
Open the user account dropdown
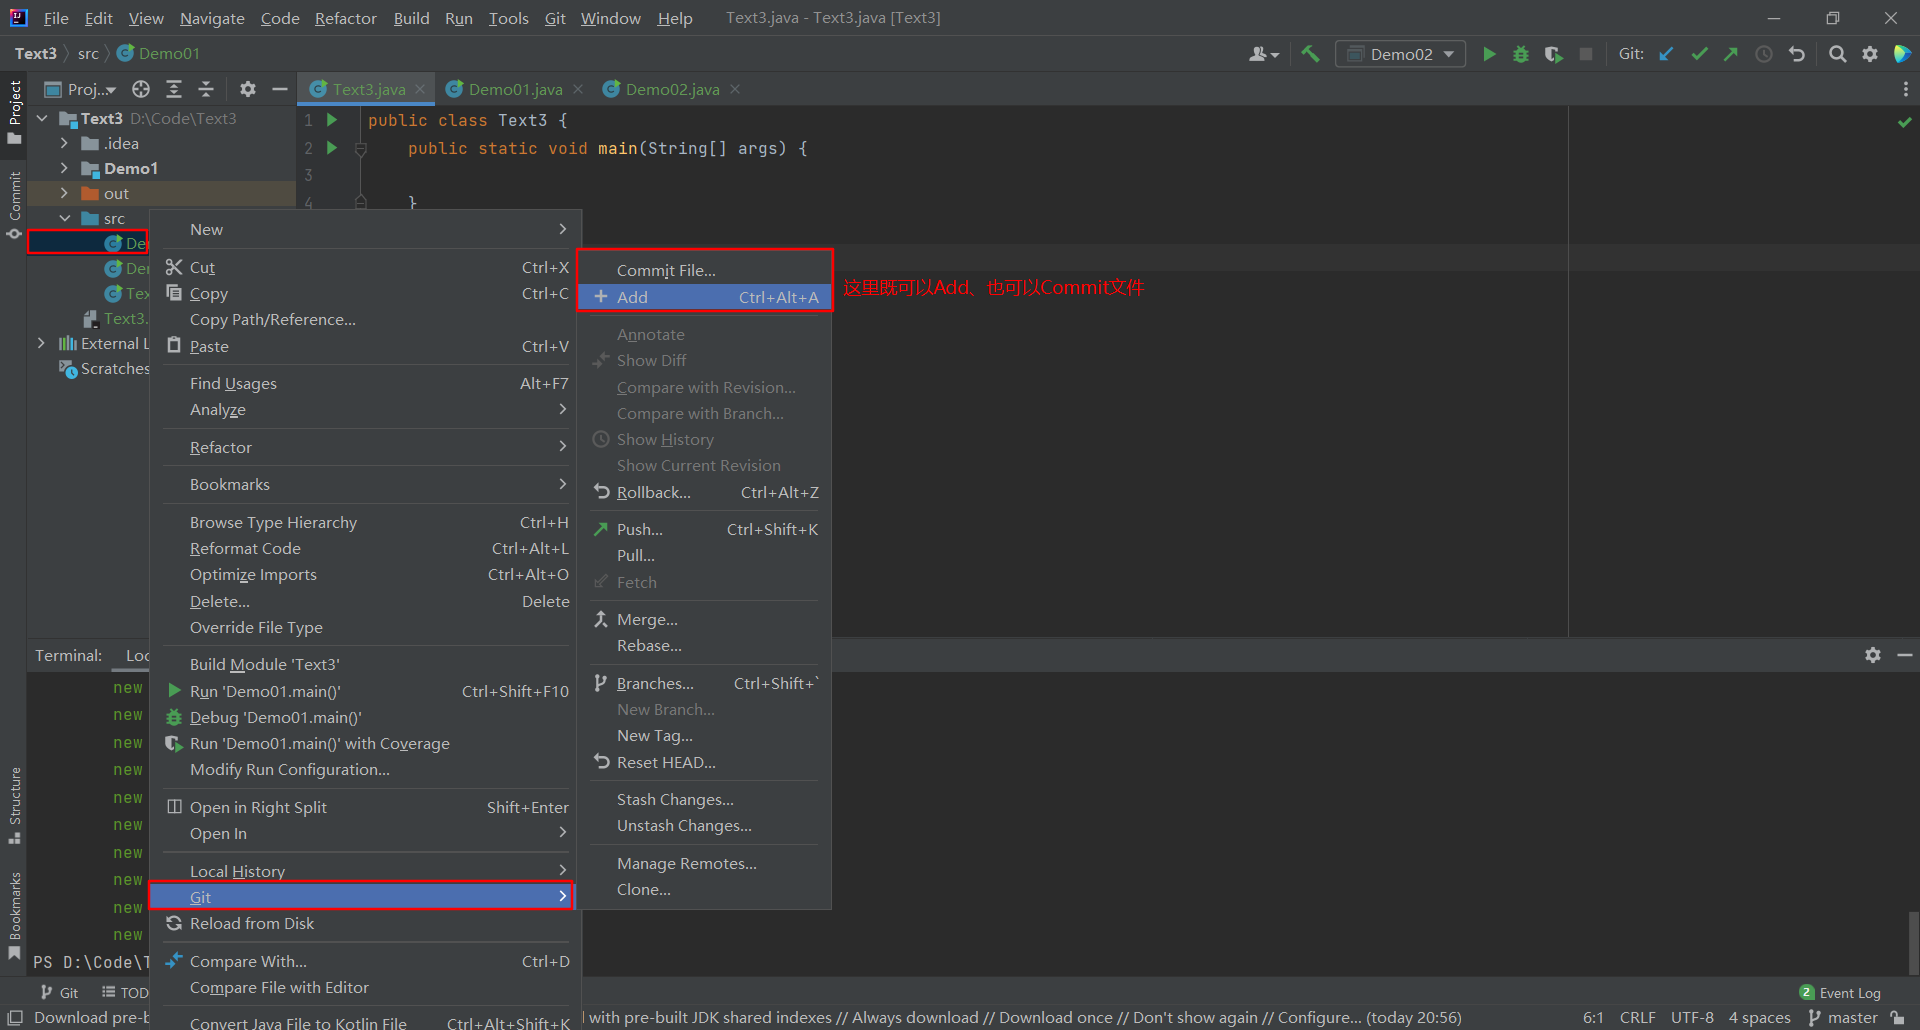1264,54
